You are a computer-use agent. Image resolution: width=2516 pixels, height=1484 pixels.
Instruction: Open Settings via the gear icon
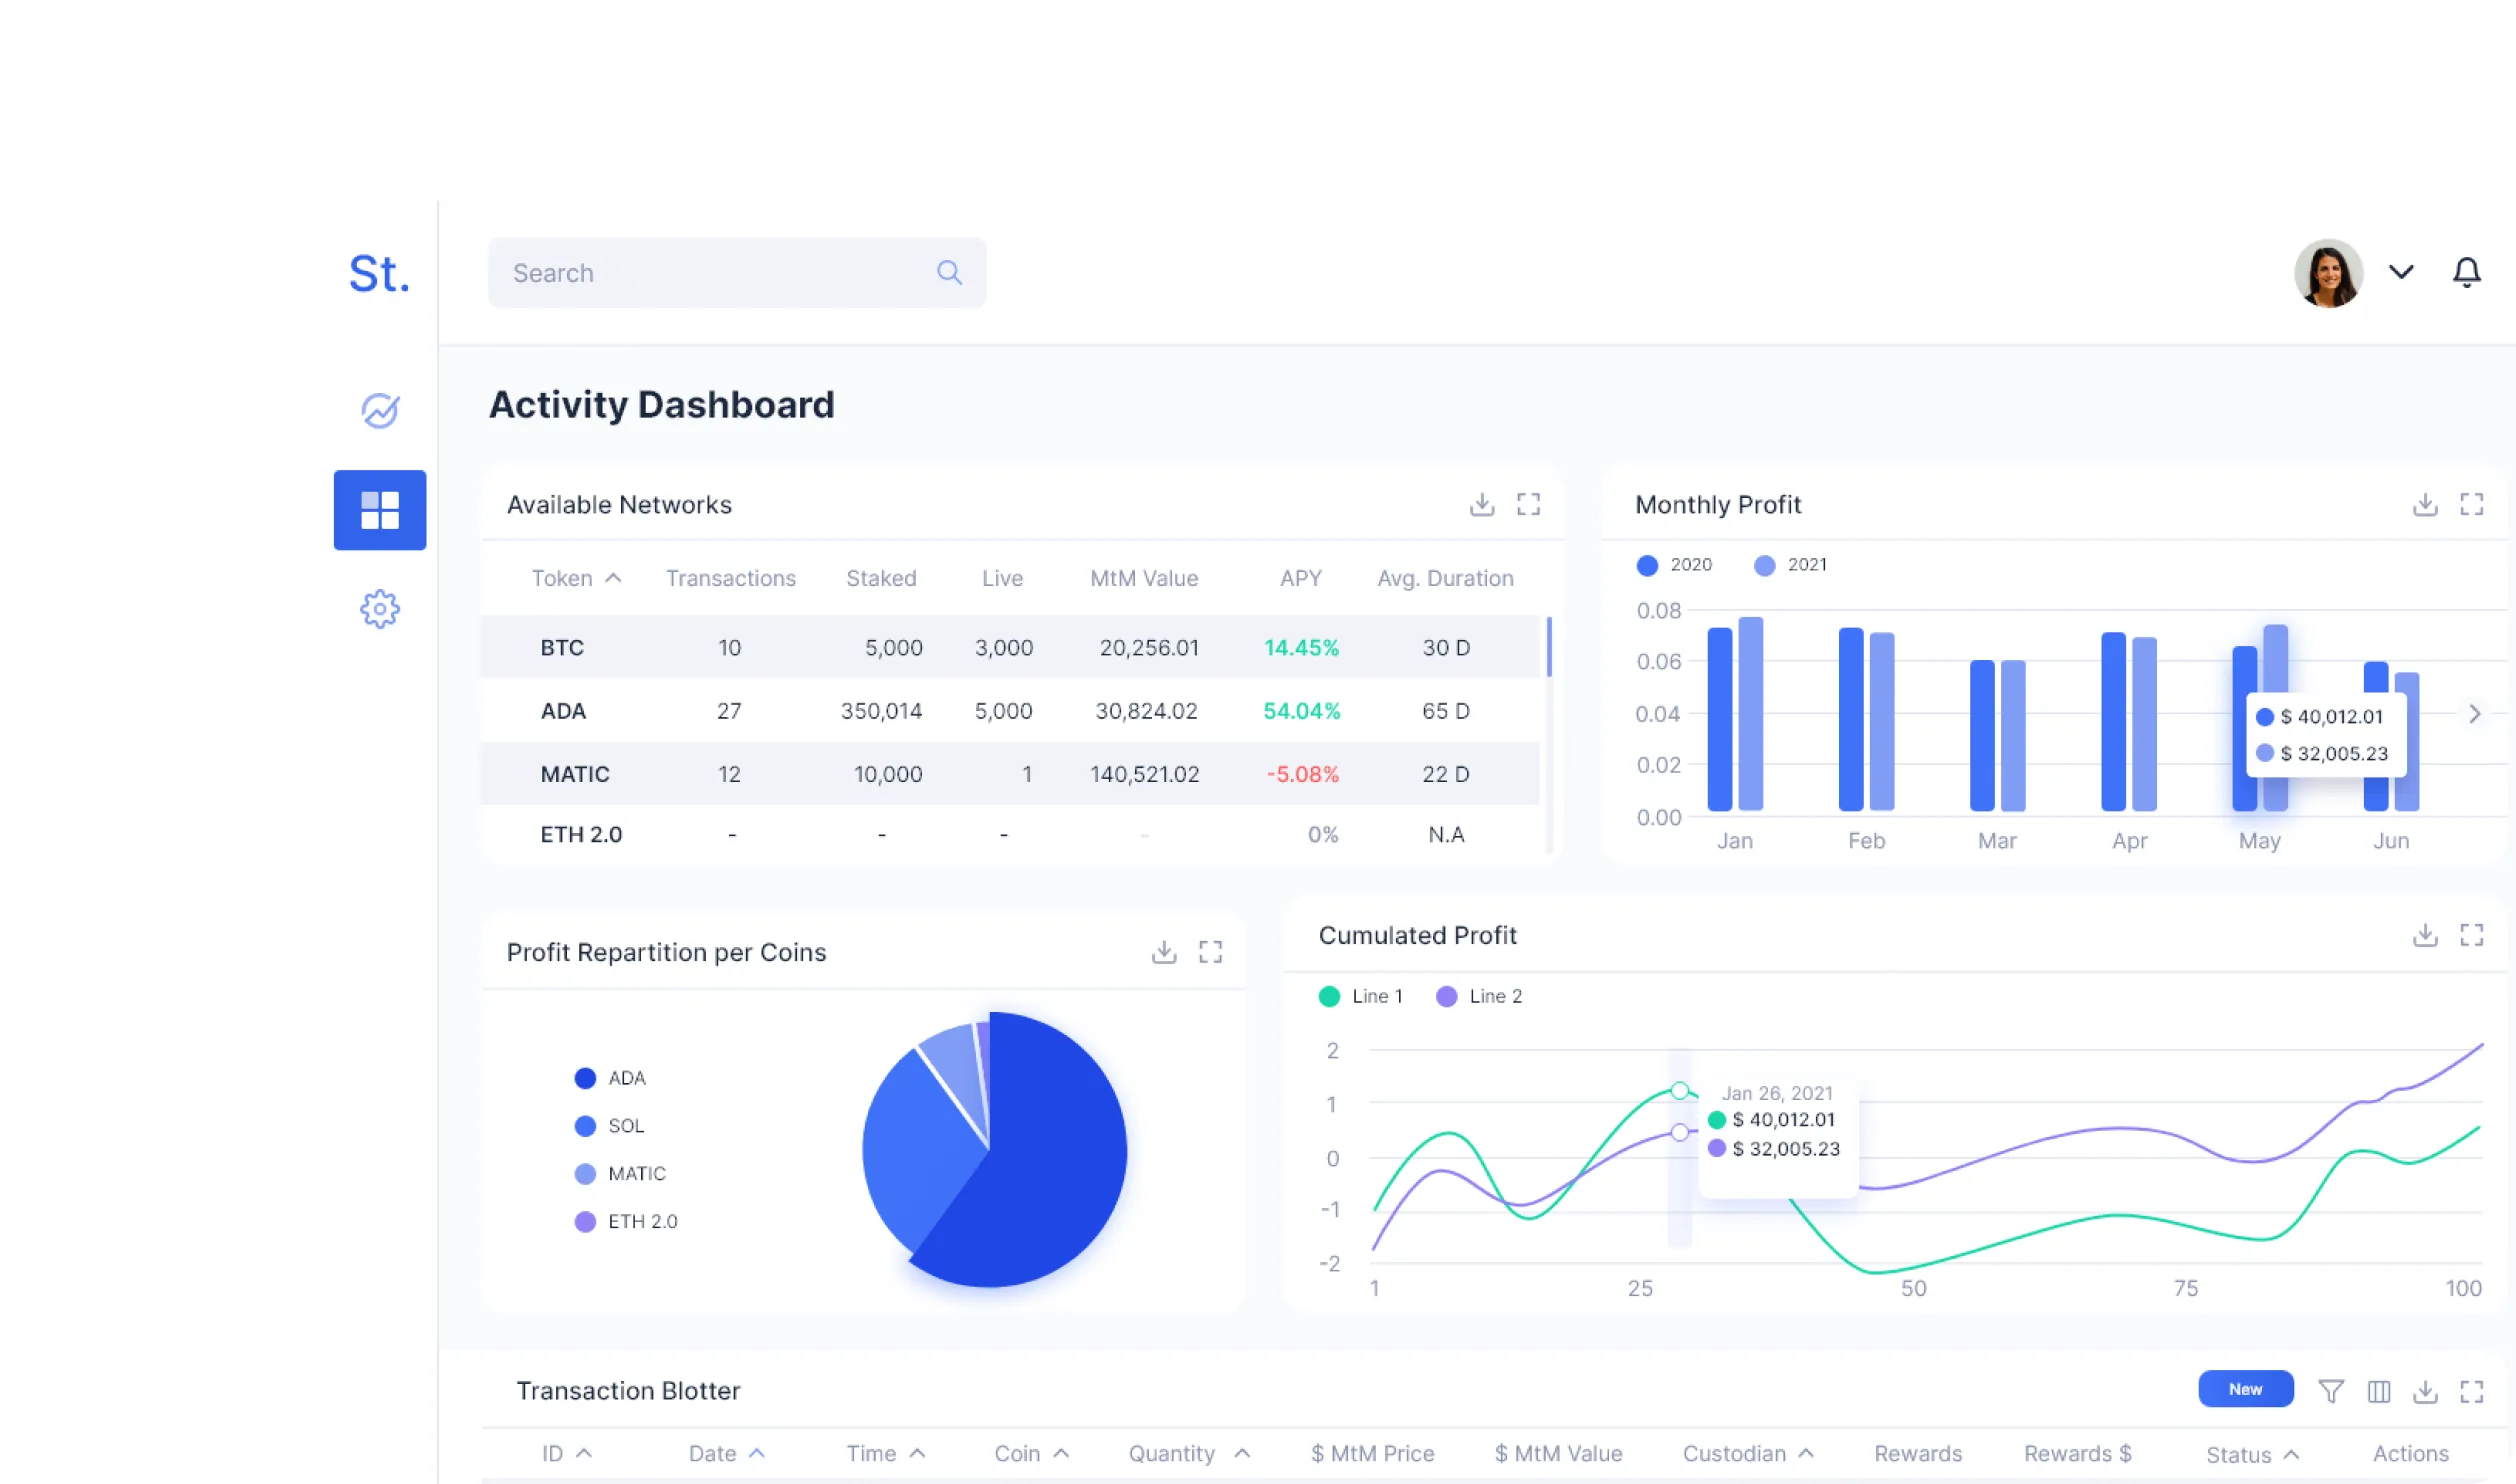(380, 609)
